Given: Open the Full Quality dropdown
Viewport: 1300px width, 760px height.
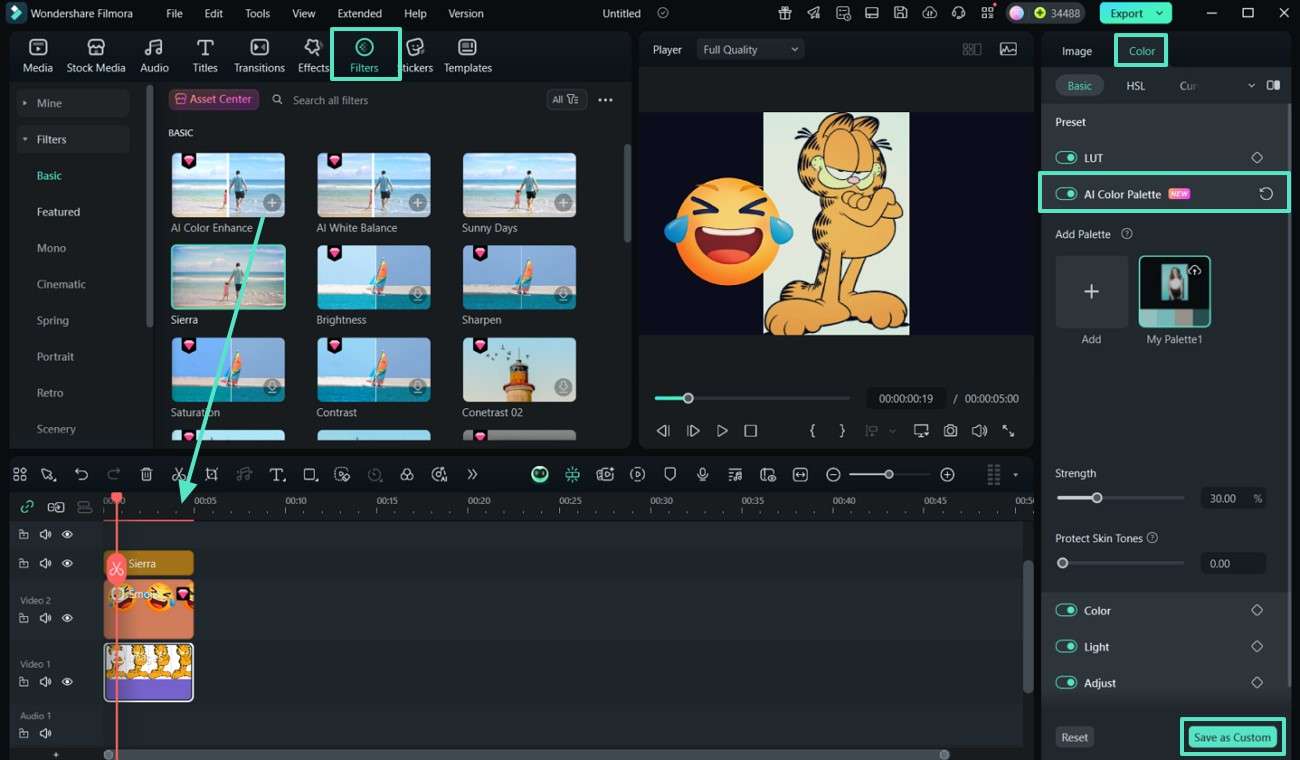Looking at the screenshot, I should [x=751, y=49].
